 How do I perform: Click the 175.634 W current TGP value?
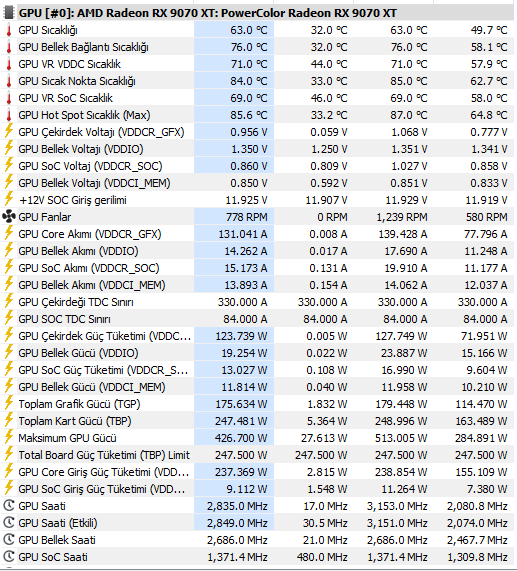click(x=241, y=404)
